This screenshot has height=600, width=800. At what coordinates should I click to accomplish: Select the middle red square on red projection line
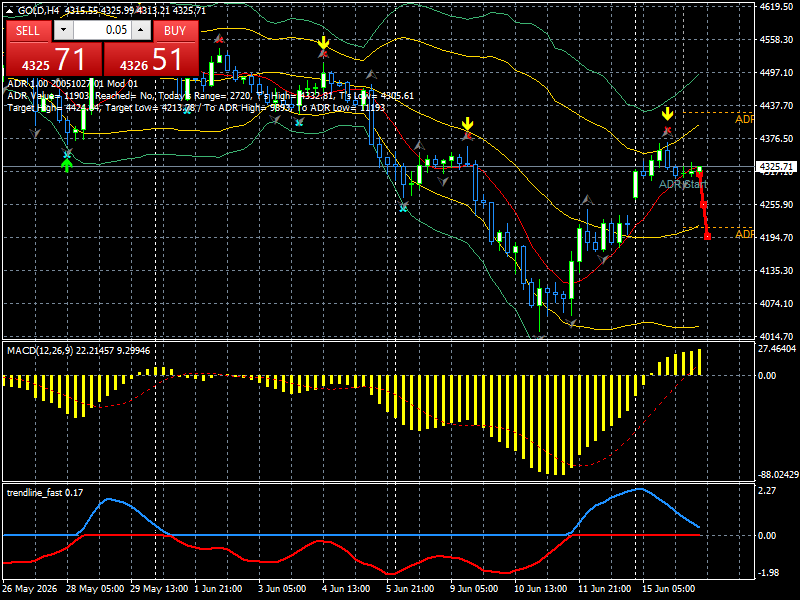coord(704,205)
